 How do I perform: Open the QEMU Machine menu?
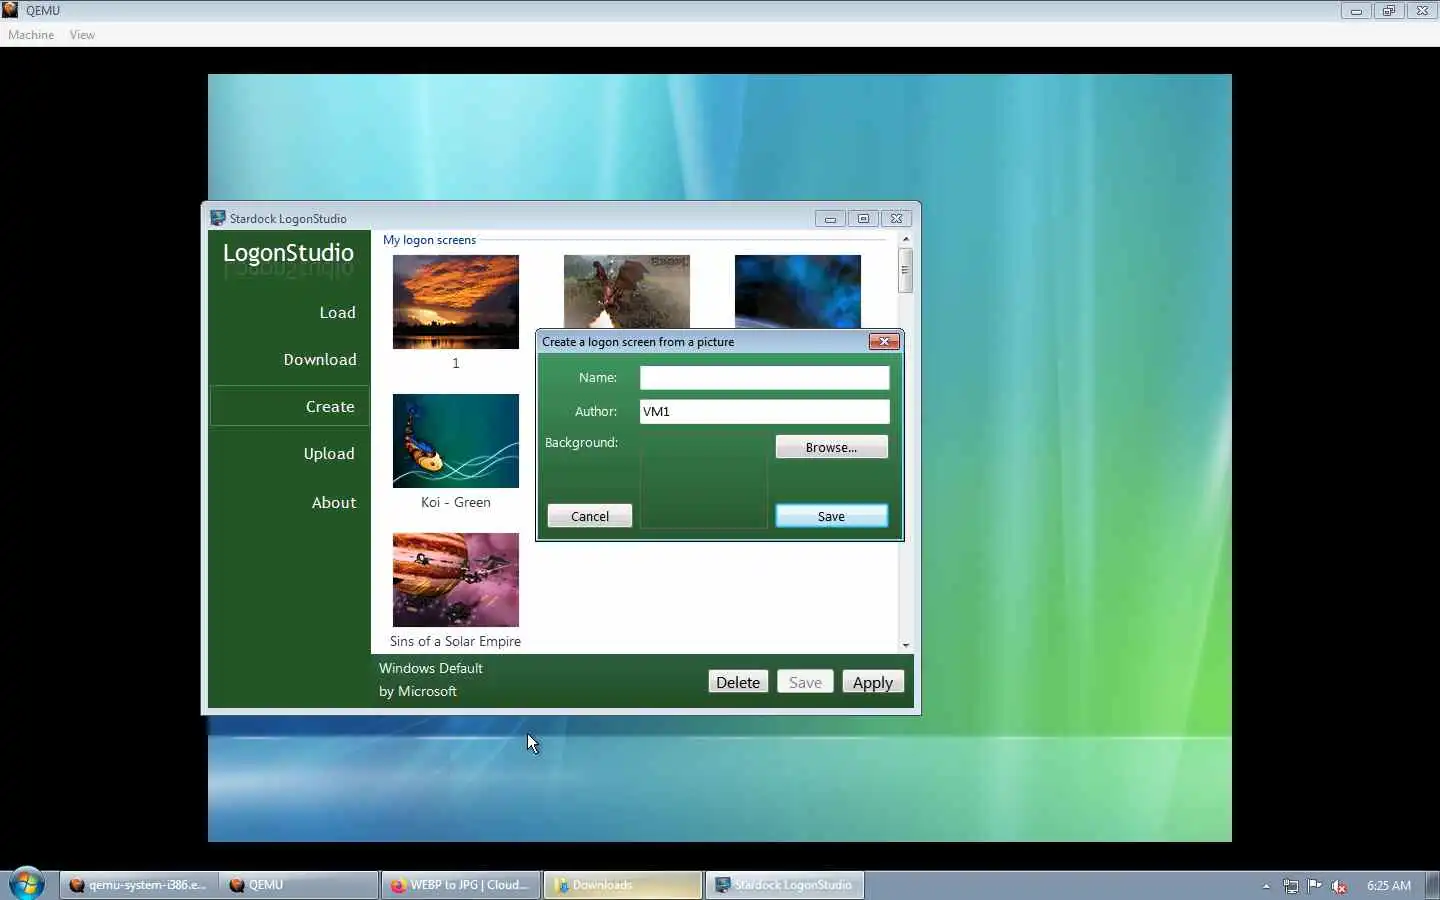tap(31, 35)
